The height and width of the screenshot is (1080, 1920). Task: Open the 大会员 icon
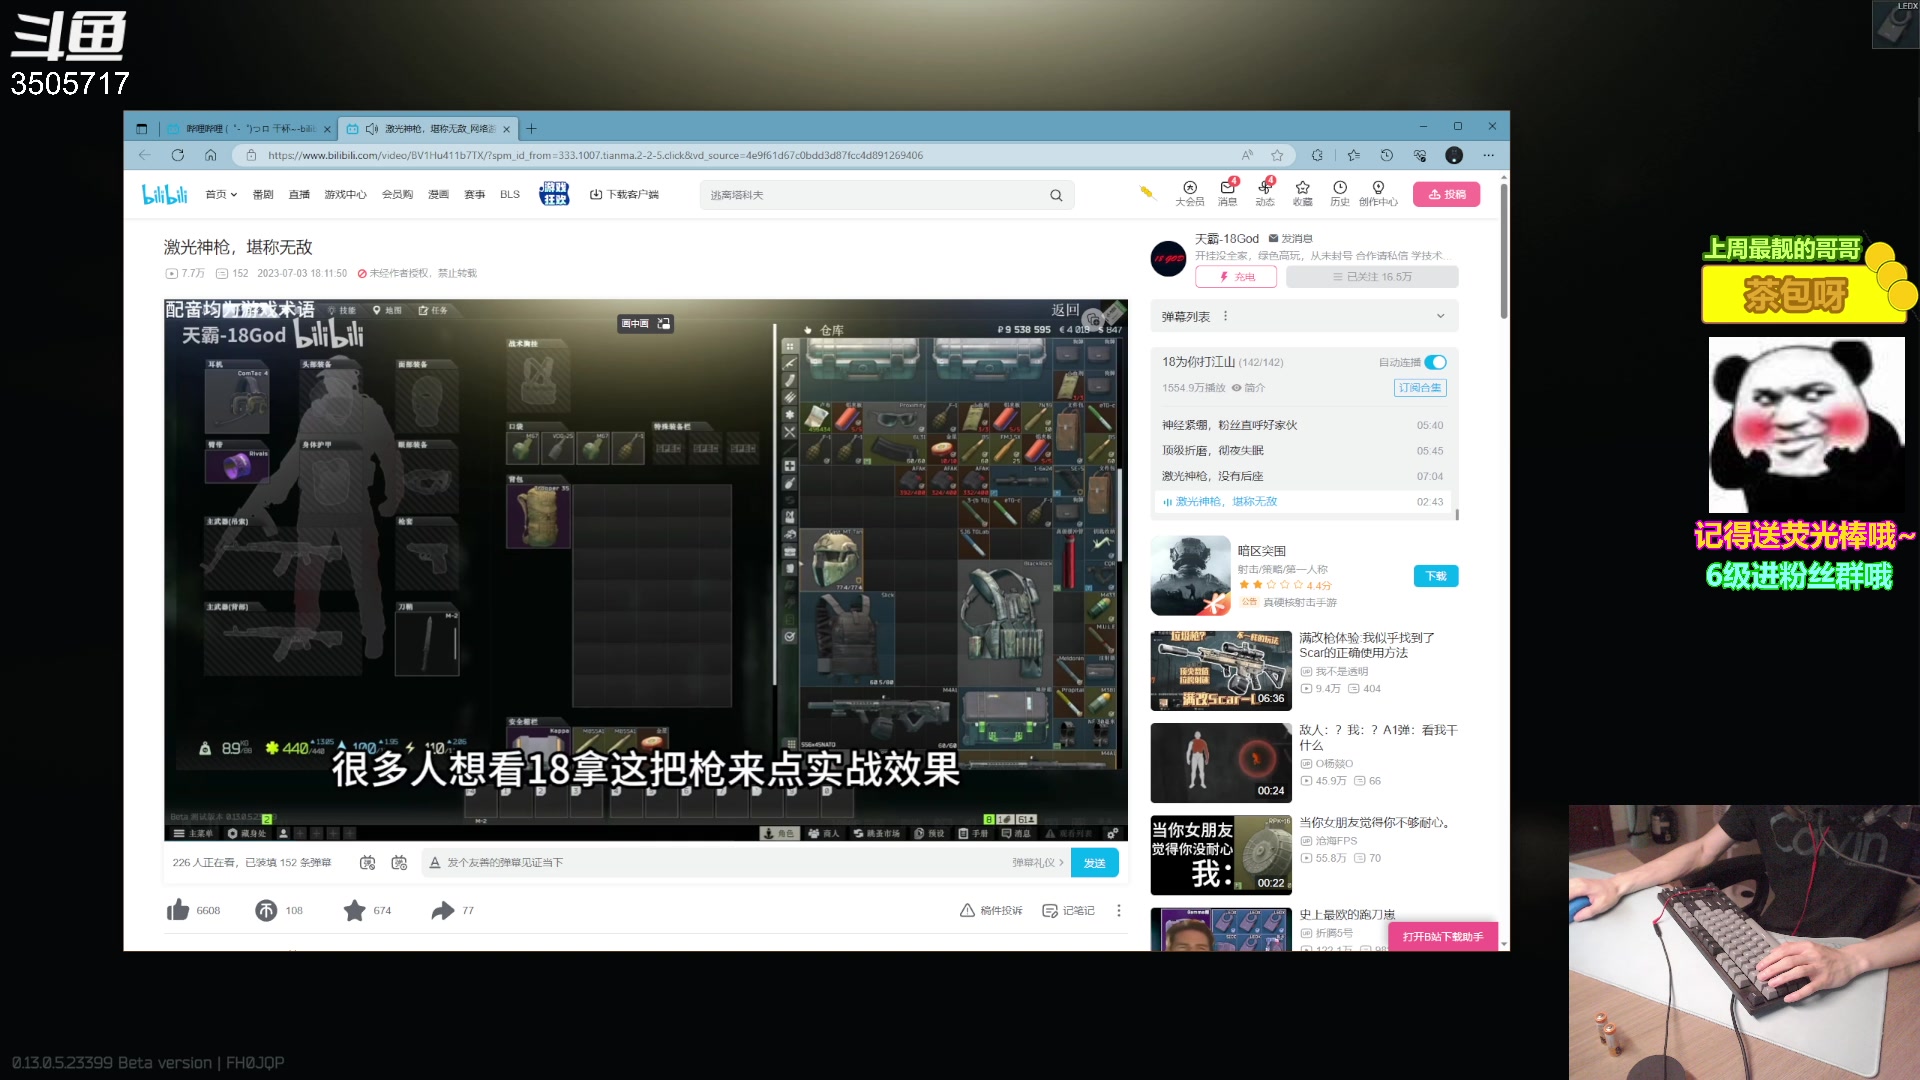pos(1189,194)
